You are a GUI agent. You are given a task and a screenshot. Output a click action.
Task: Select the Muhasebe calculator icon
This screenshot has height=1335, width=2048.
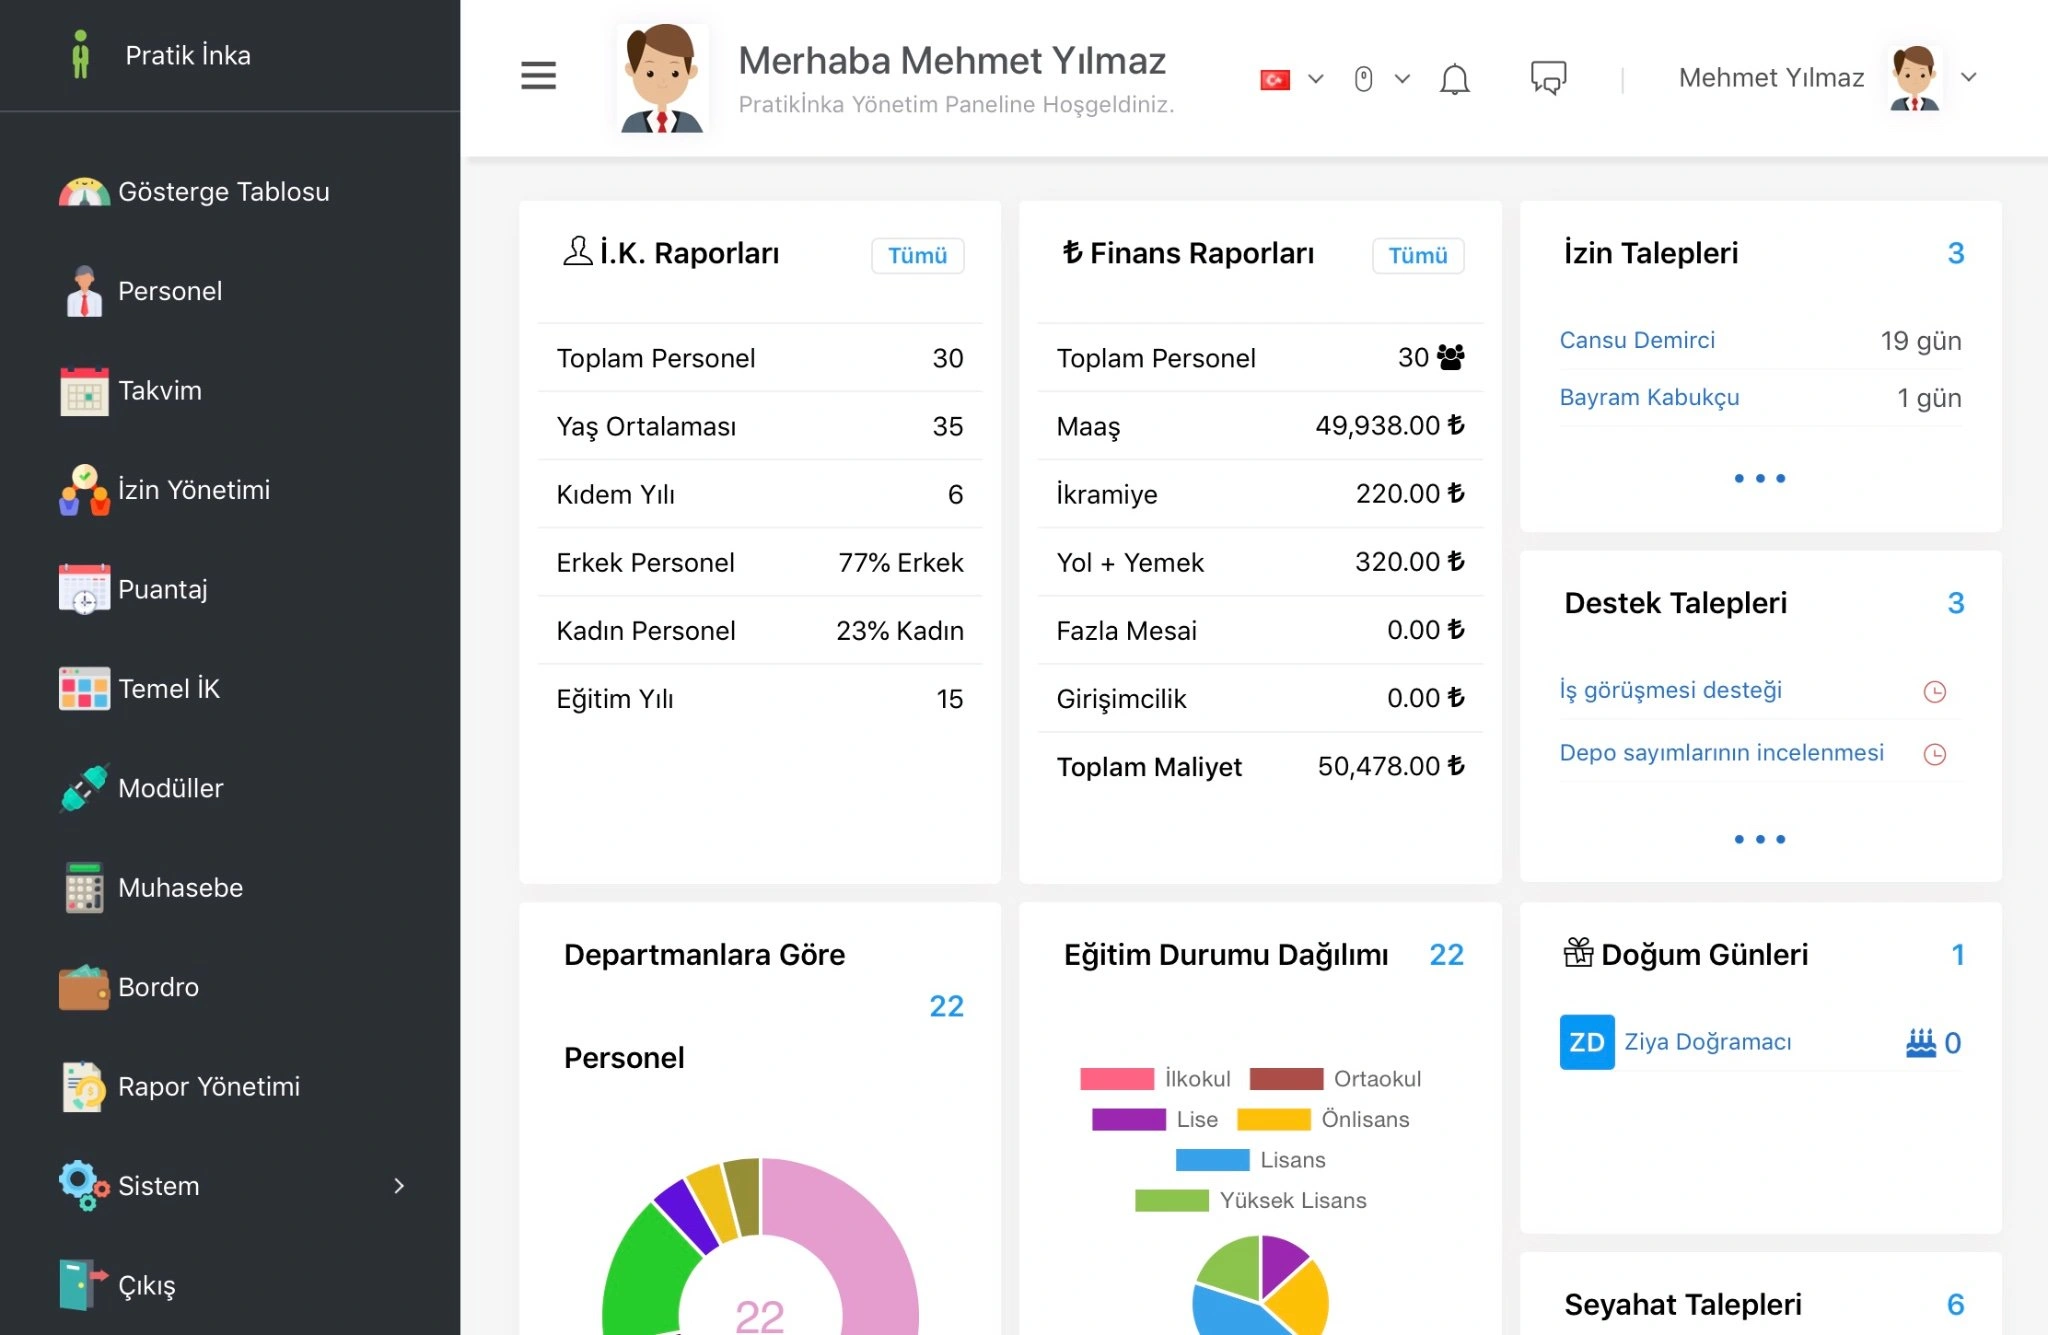(x=84, y=887)
